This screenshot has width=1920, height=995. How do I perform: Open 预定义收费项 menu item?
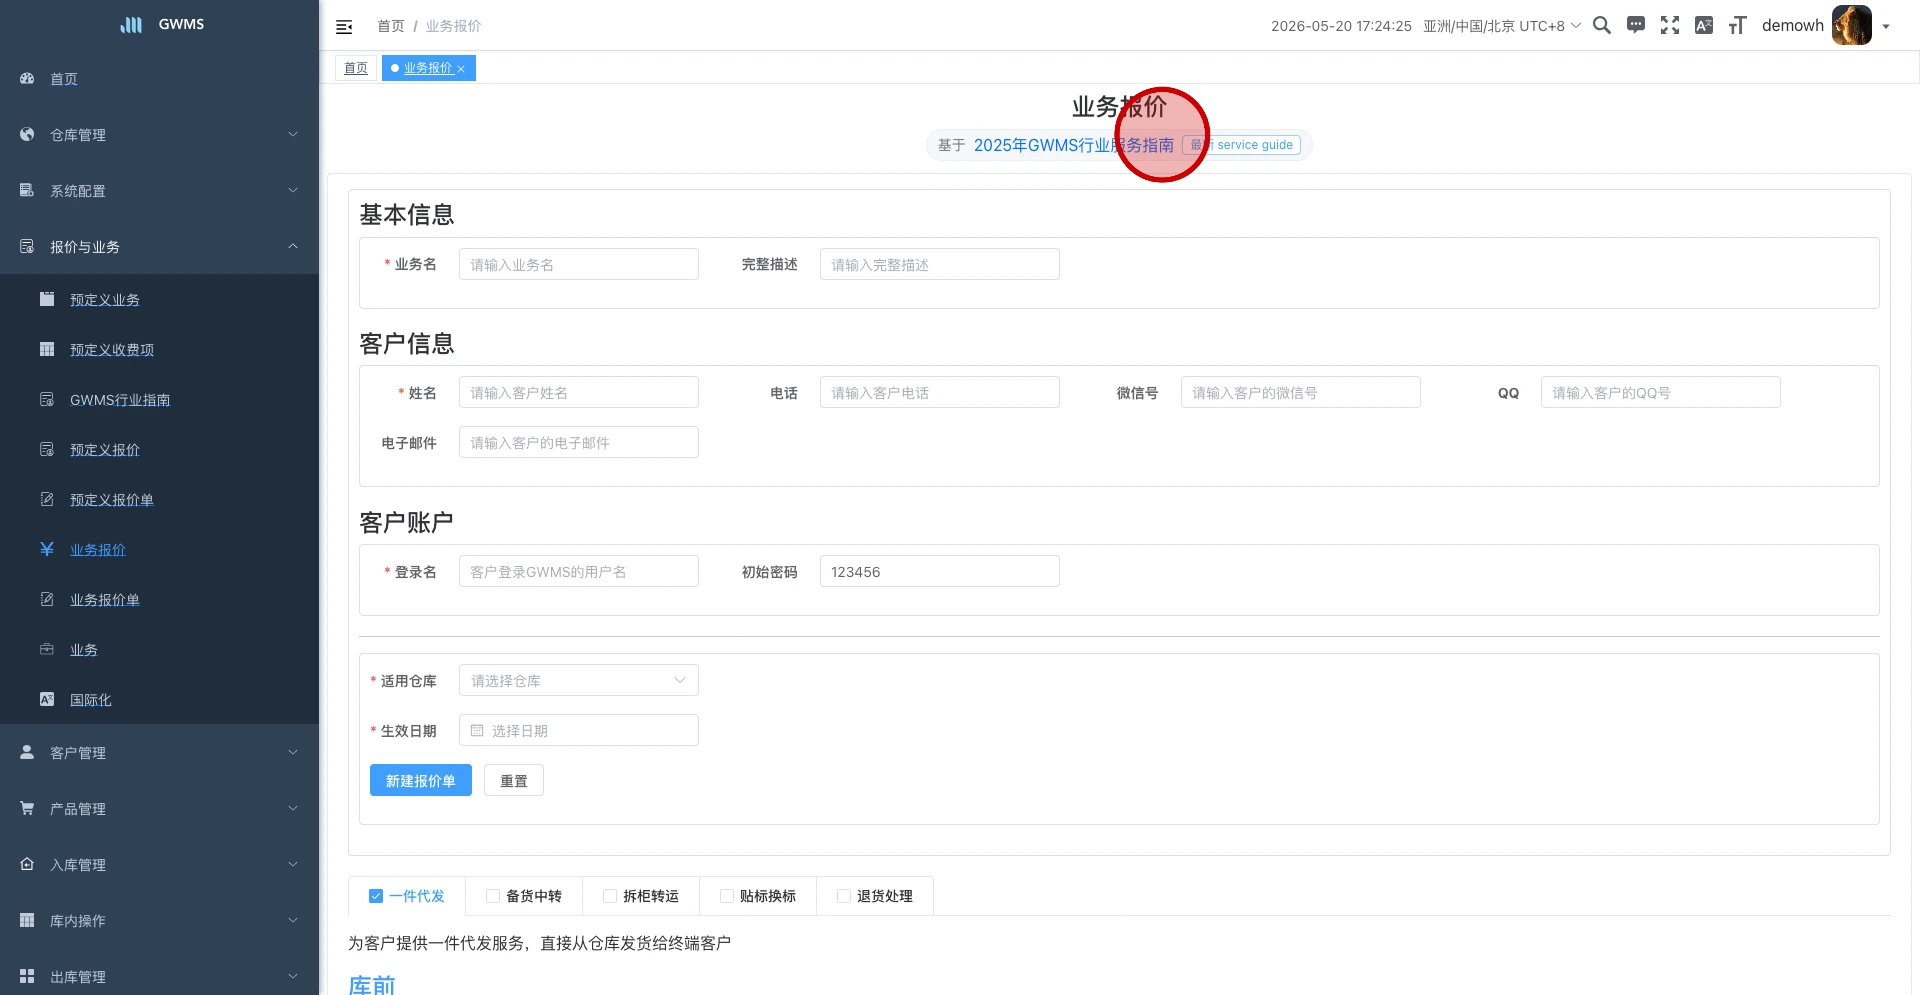point(159,349)
